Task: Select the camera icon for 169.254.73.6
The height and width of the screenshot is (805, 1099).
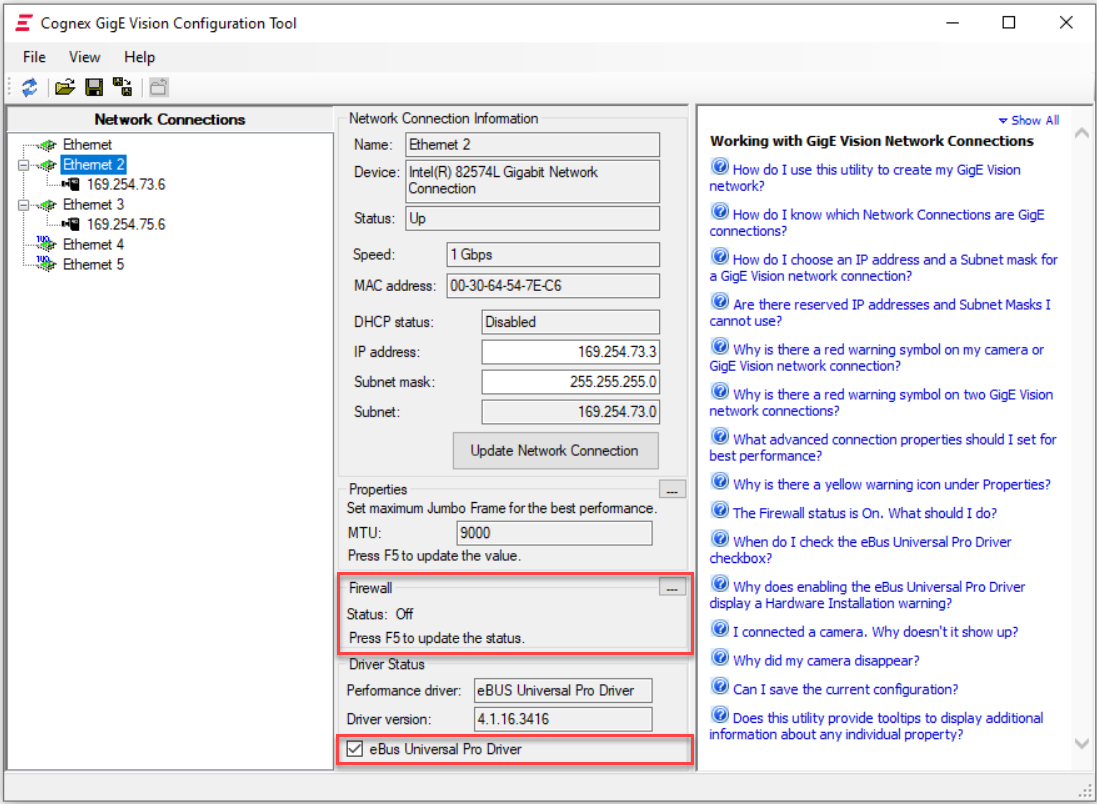Action: [71, 185]
